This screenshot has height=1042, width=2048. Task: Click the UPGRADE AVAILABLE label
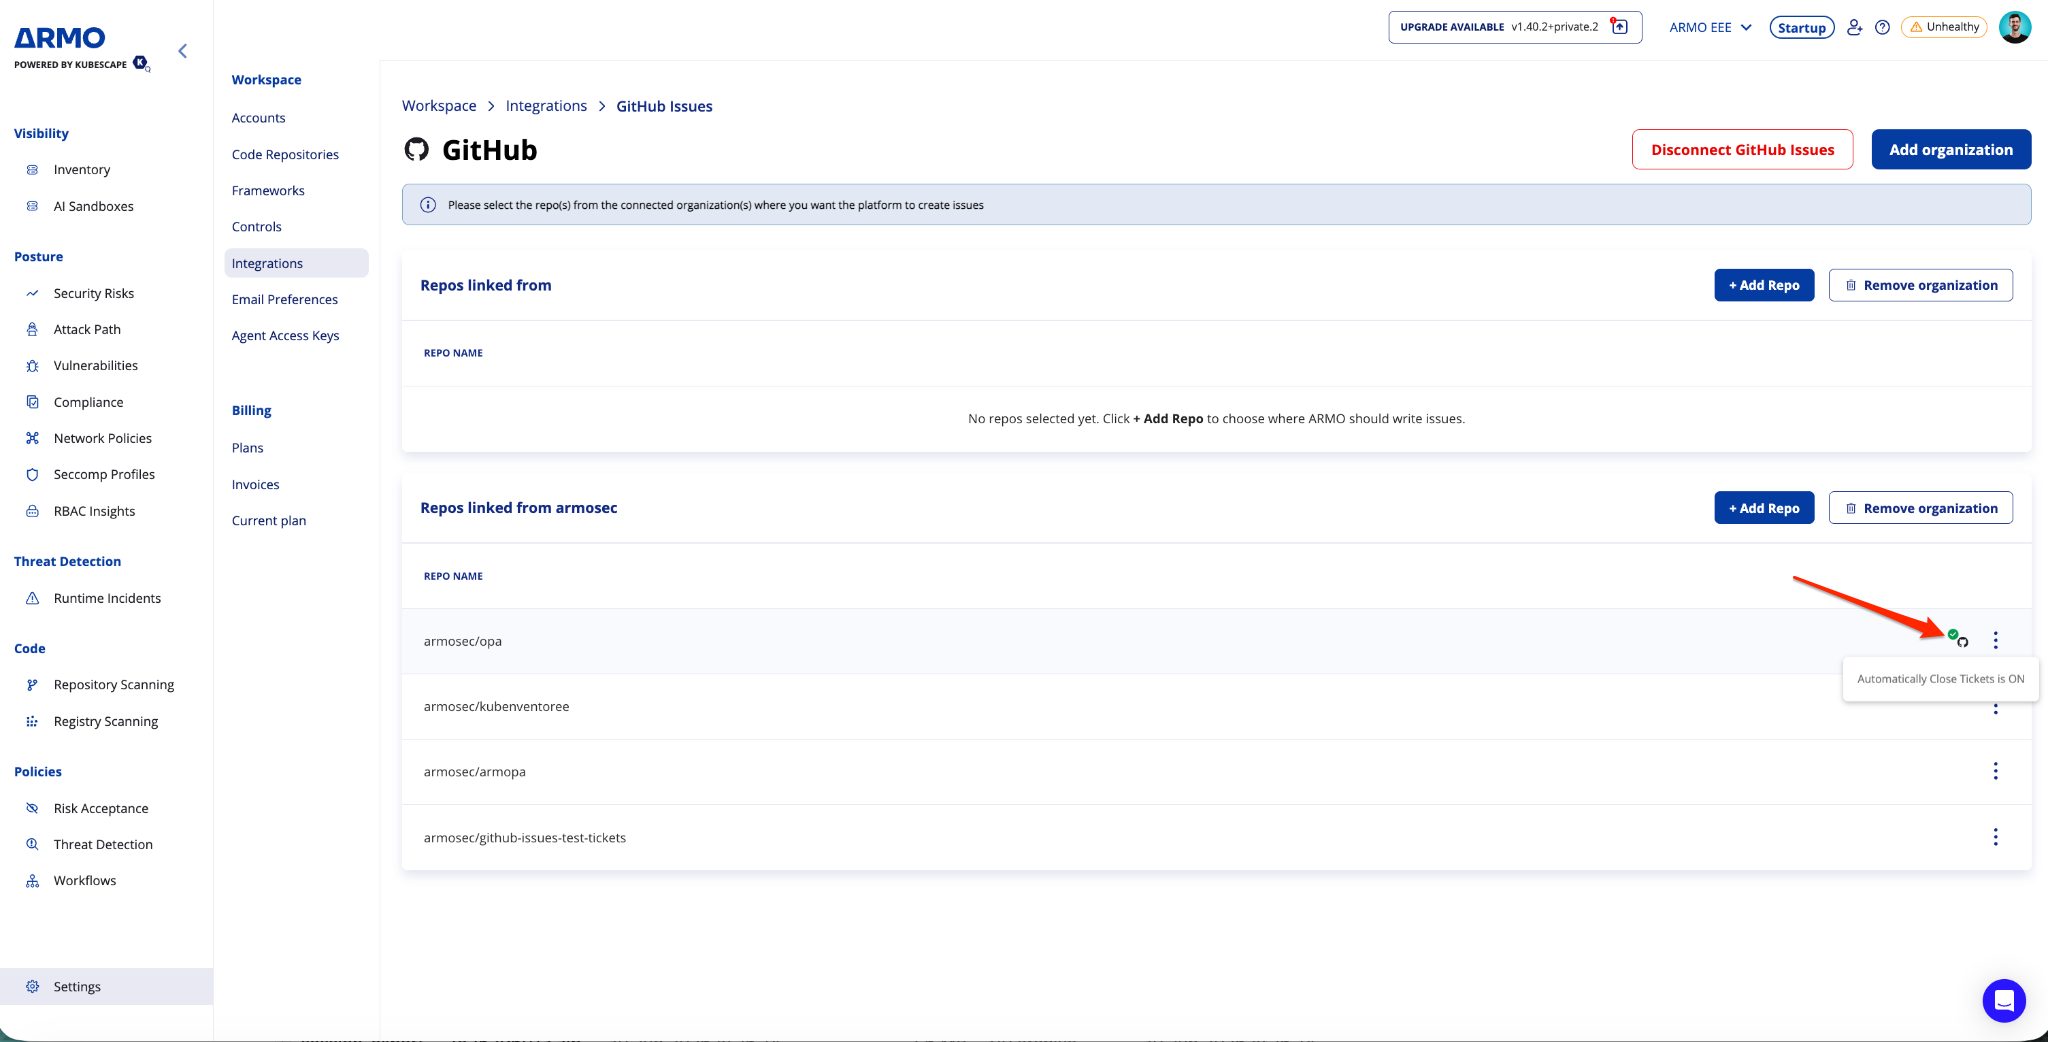1452,27
